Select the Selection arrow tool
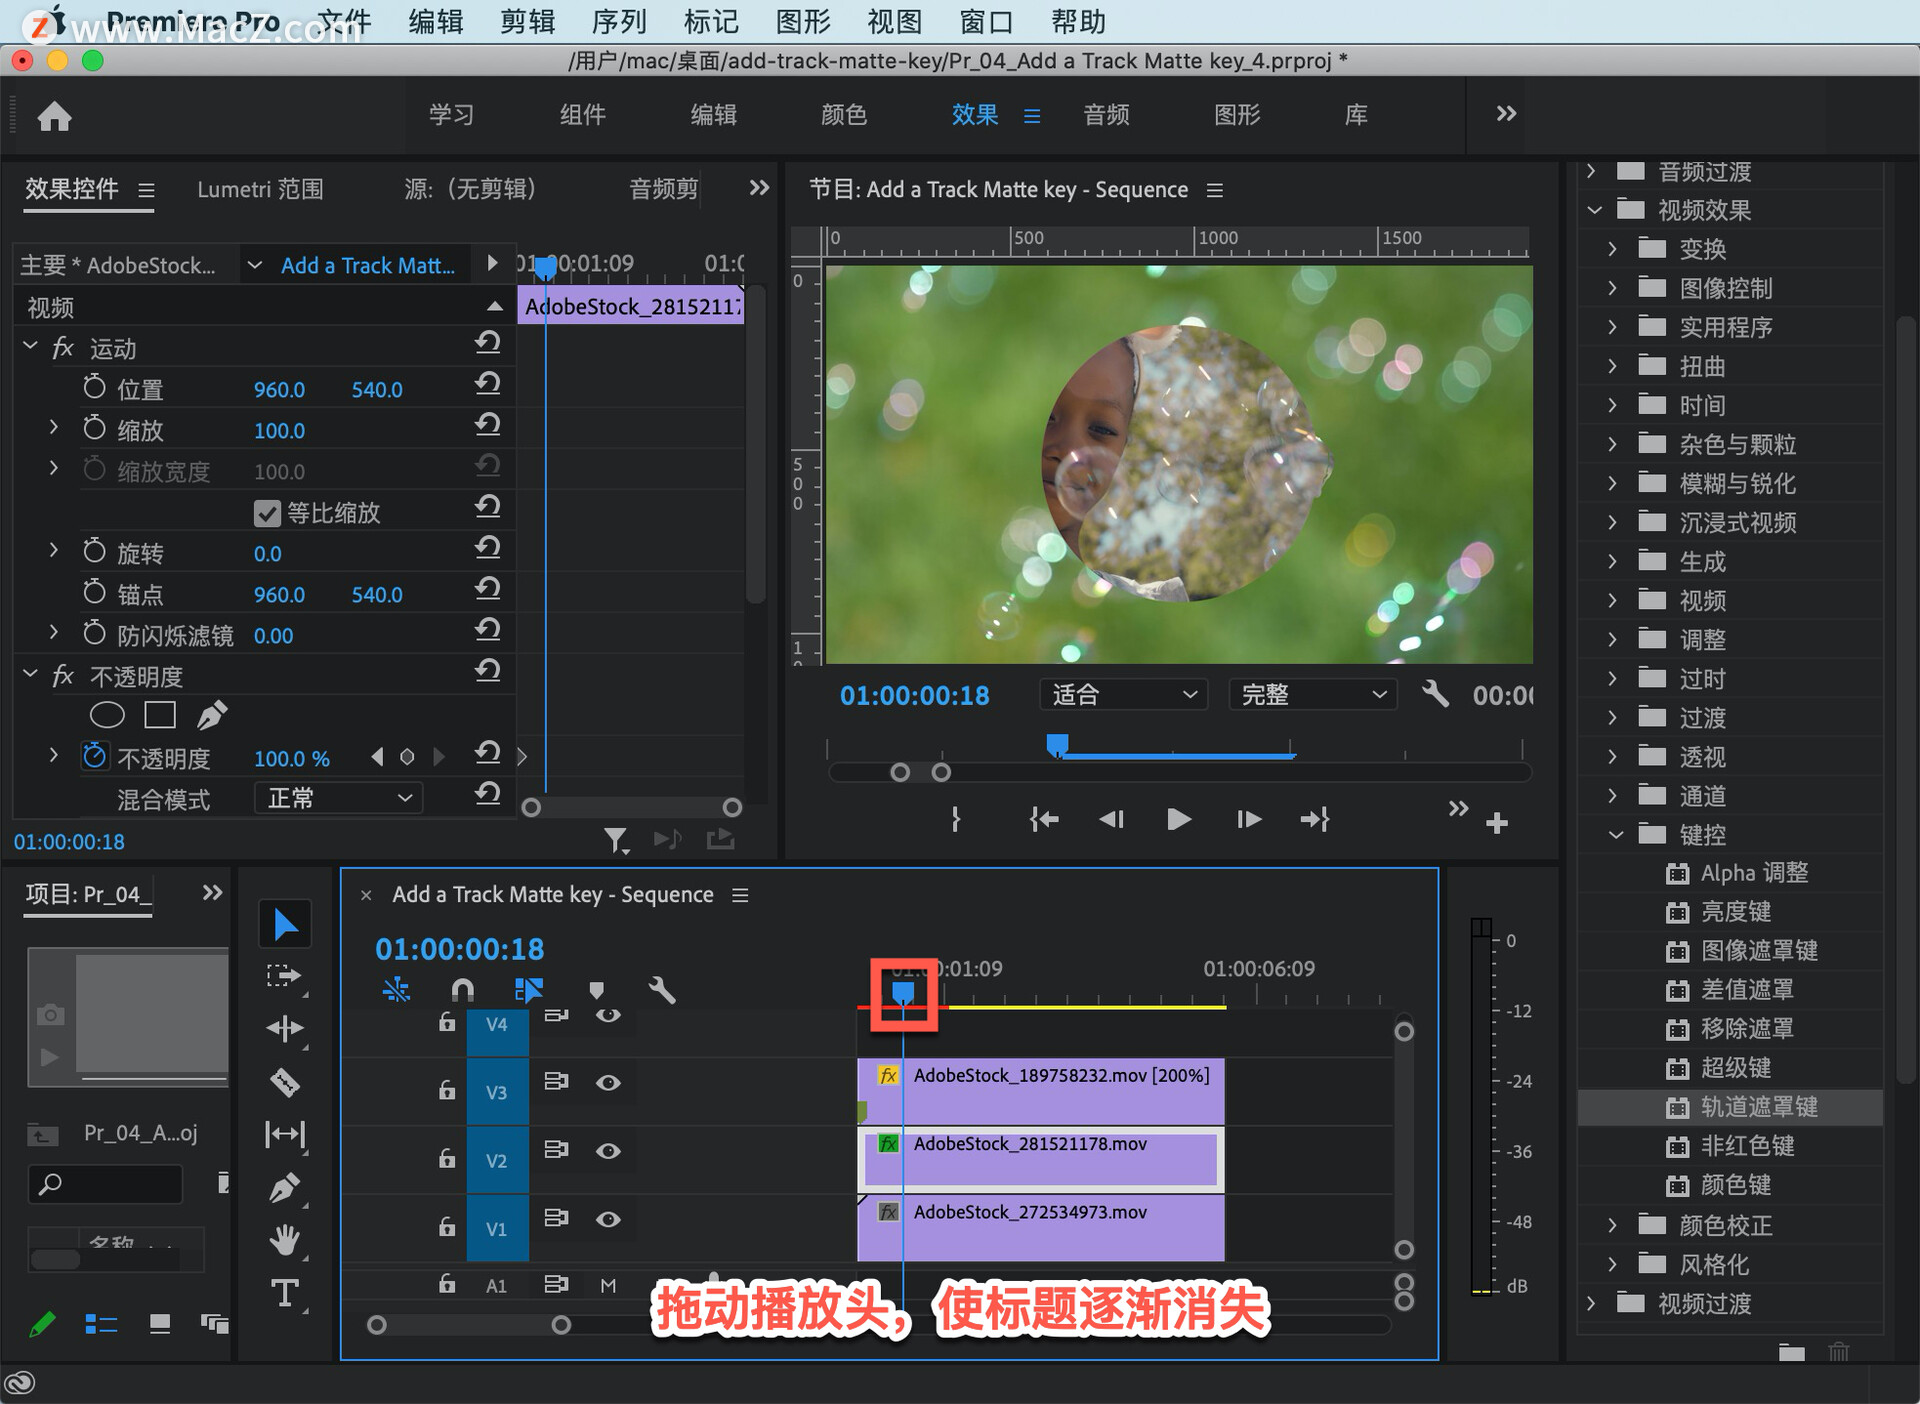This screenshot has height=1404, width=1920. 285,924
